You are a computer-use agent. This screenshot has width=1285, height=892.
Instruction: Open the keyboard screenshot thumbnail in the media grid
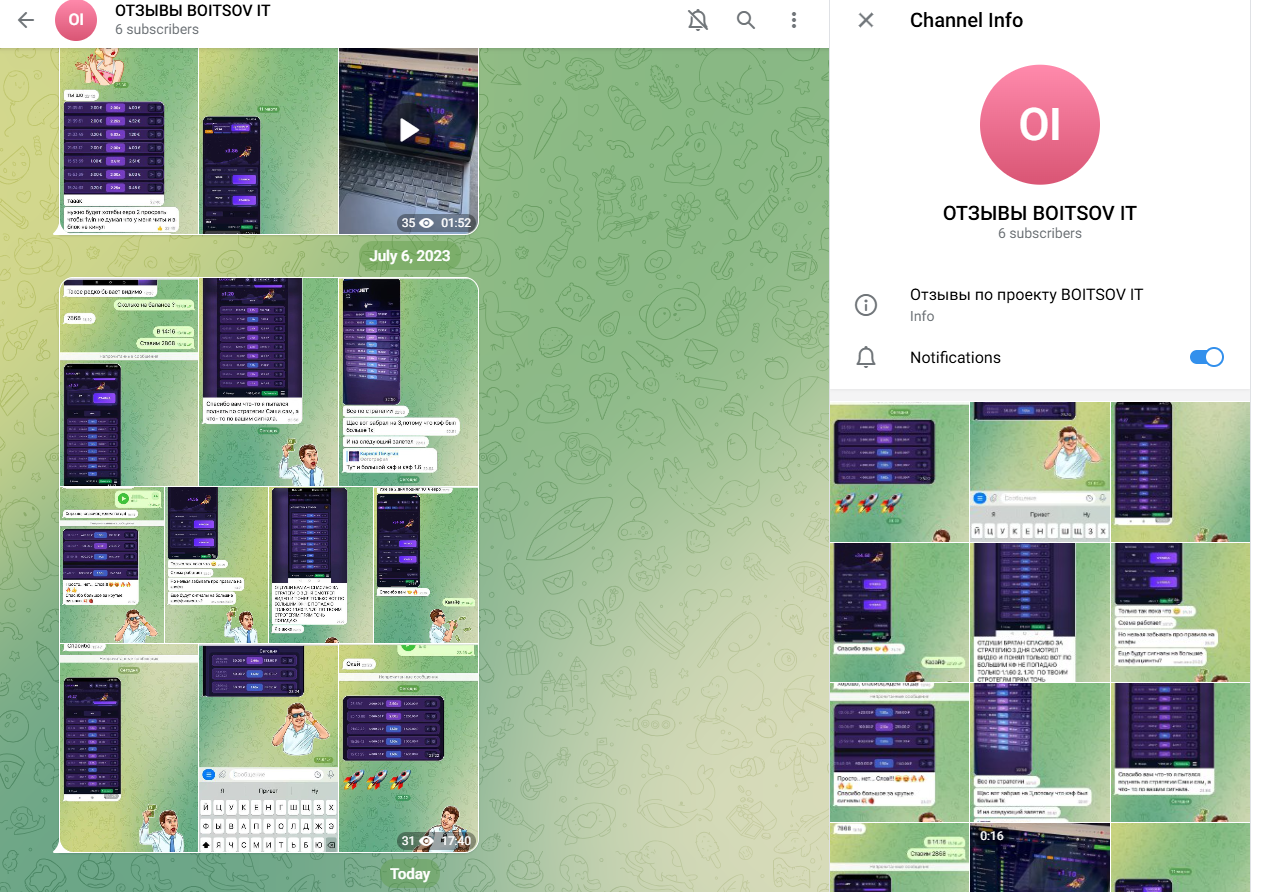[x=1040, y=472]
